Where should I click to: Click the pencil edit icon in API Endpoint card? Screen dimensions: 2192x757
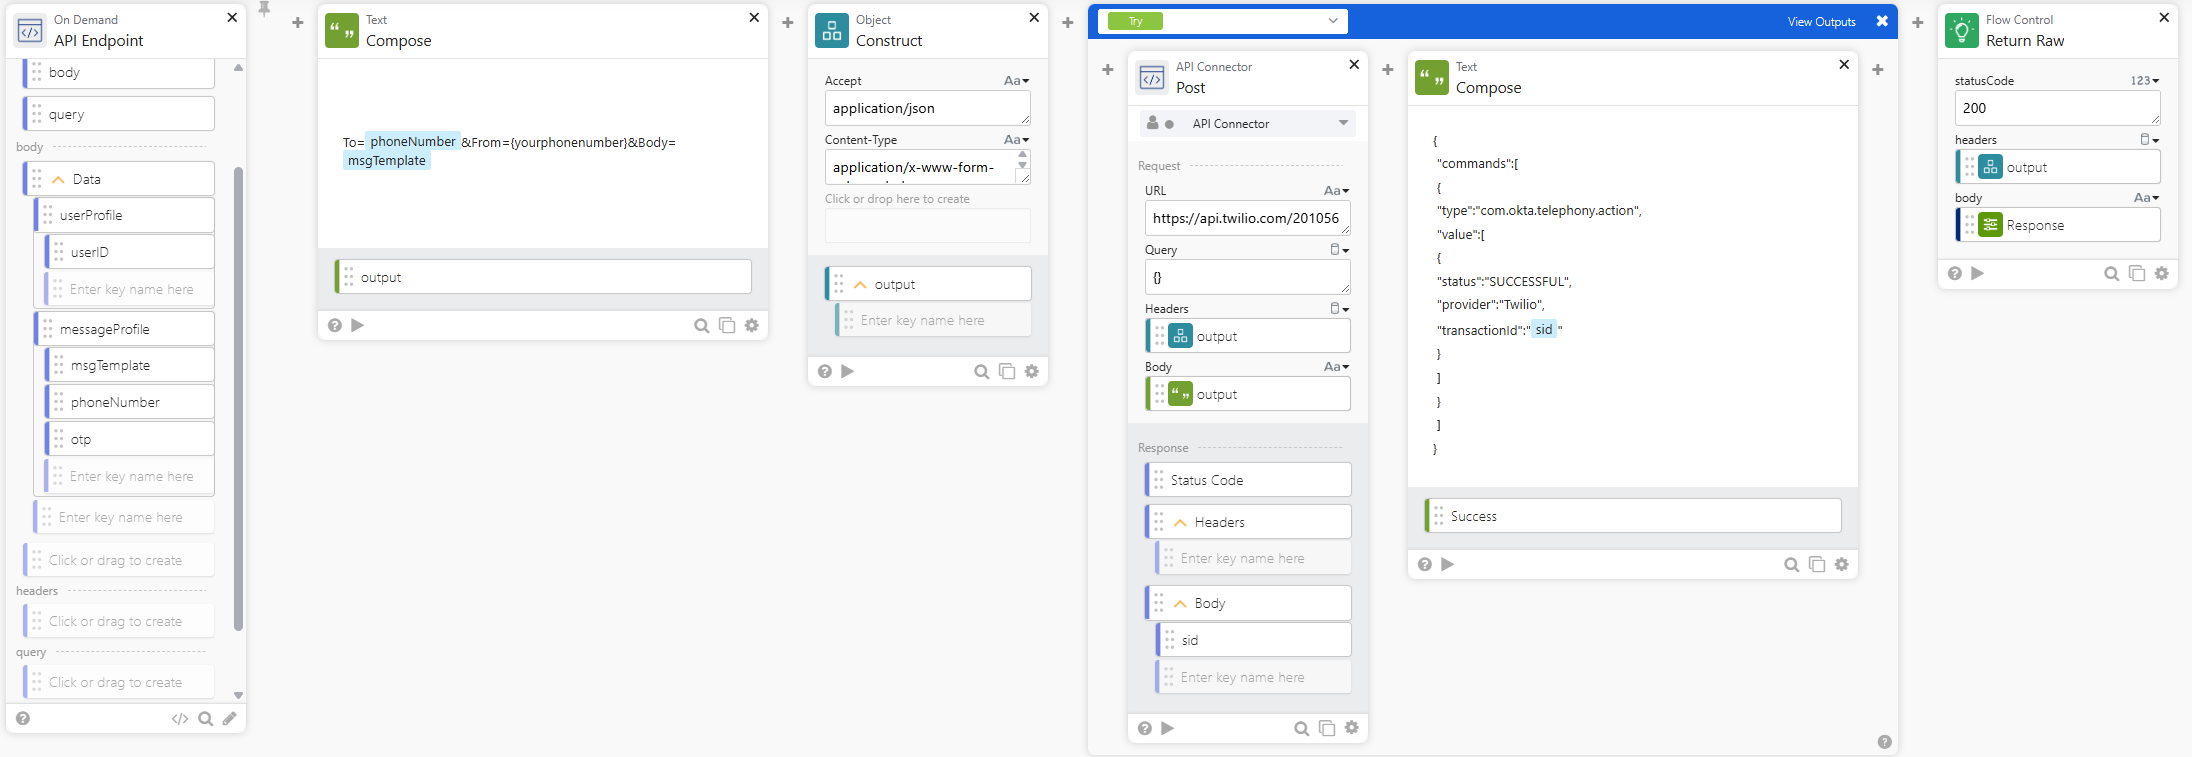click(x=230, y=718)
